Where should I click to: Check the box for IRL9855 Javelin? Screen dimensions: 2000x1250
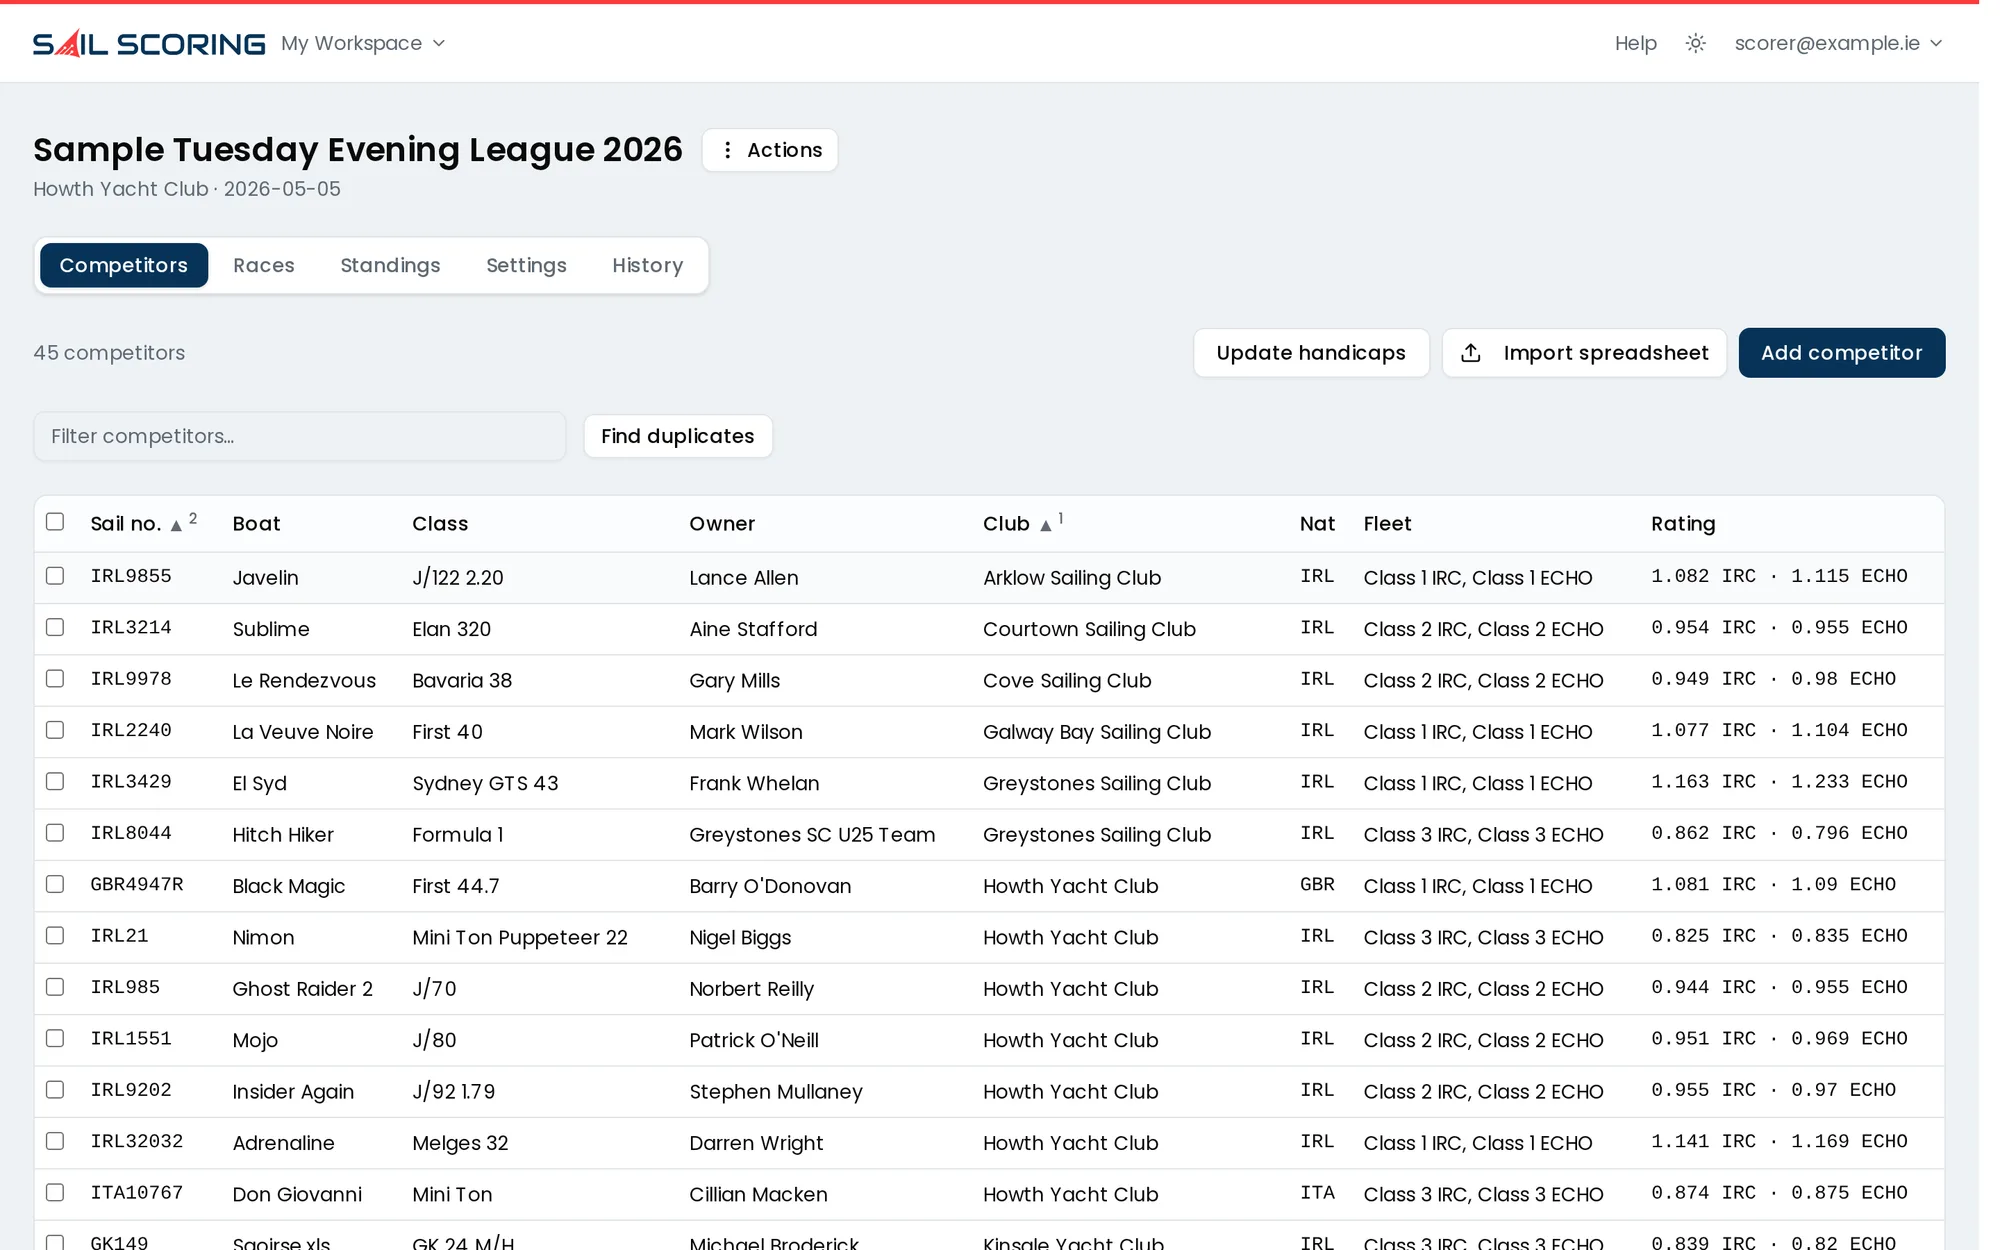point(55,576)
